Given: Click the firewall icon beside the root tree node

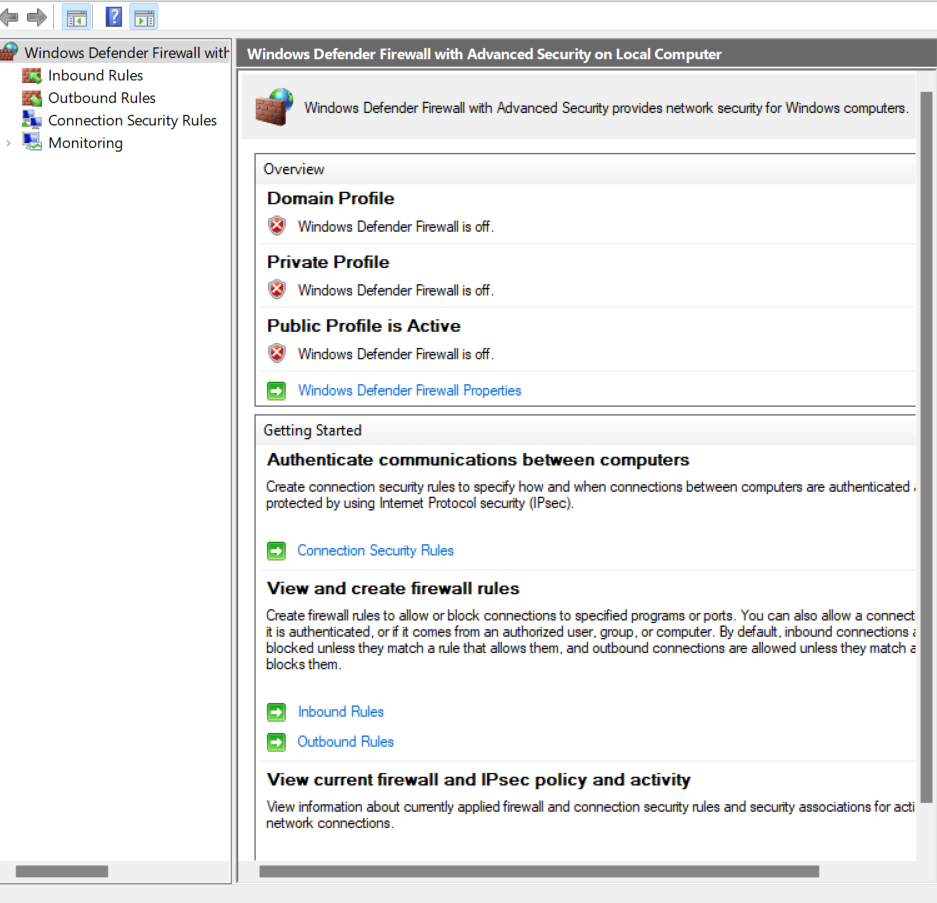Looking at the screenshot, I should (9, 52).
